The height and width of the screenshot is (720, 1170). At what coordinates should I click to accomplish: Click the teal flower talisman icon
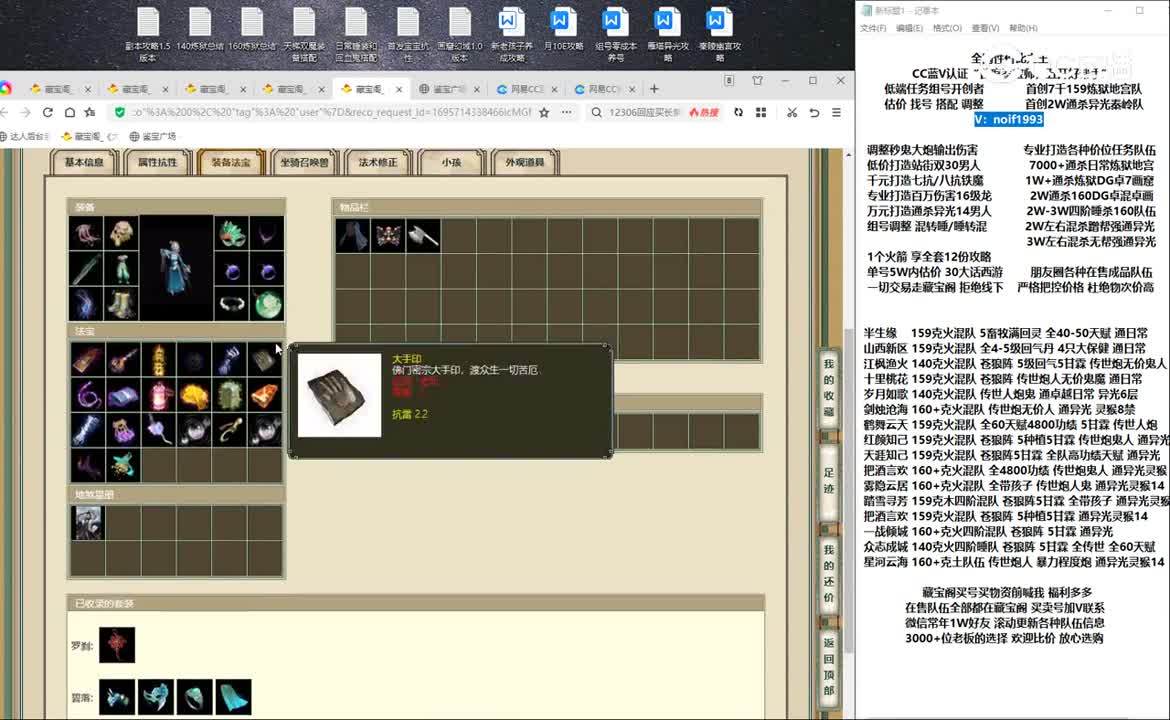tap(123, 465)
